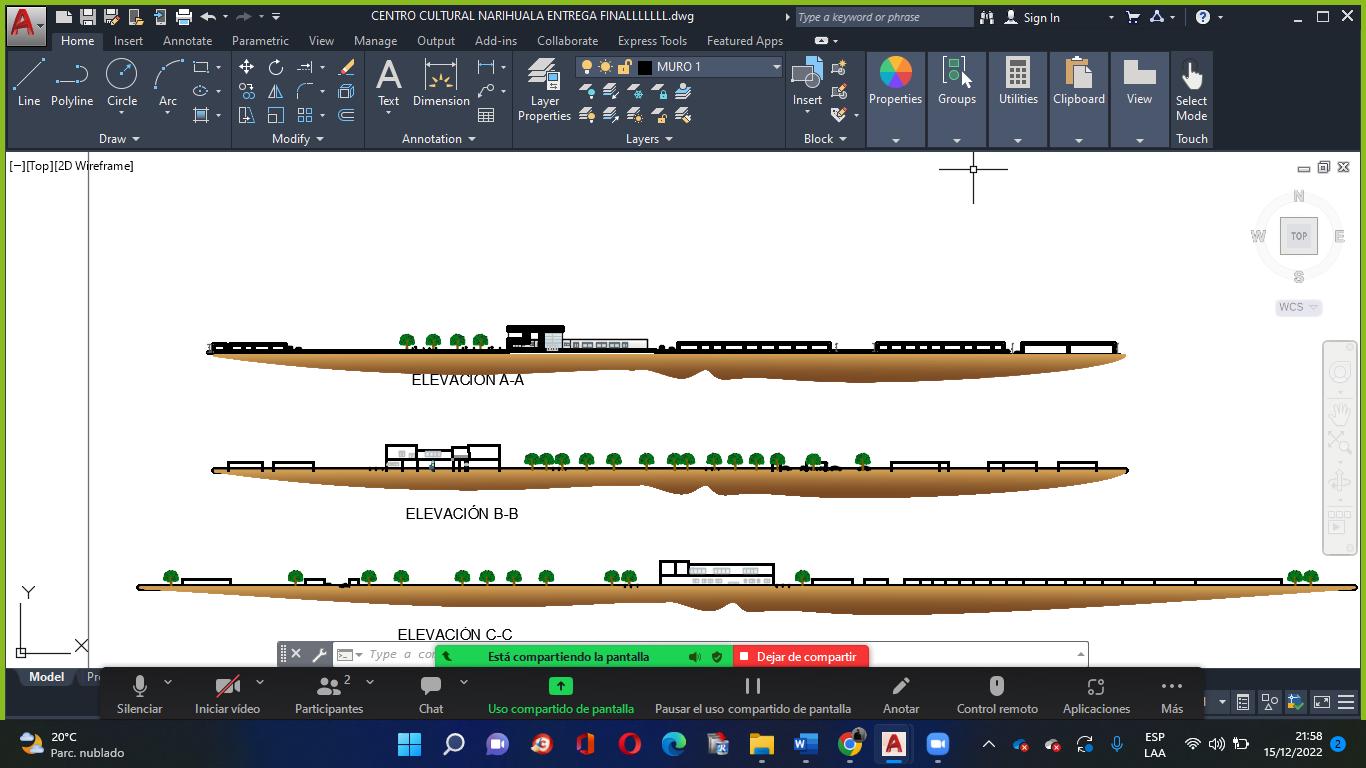The height and width of the screenshot is (768, 1366).
Task: Switch to the Annotate ribbon tab
Action: (x=187, y=41)
